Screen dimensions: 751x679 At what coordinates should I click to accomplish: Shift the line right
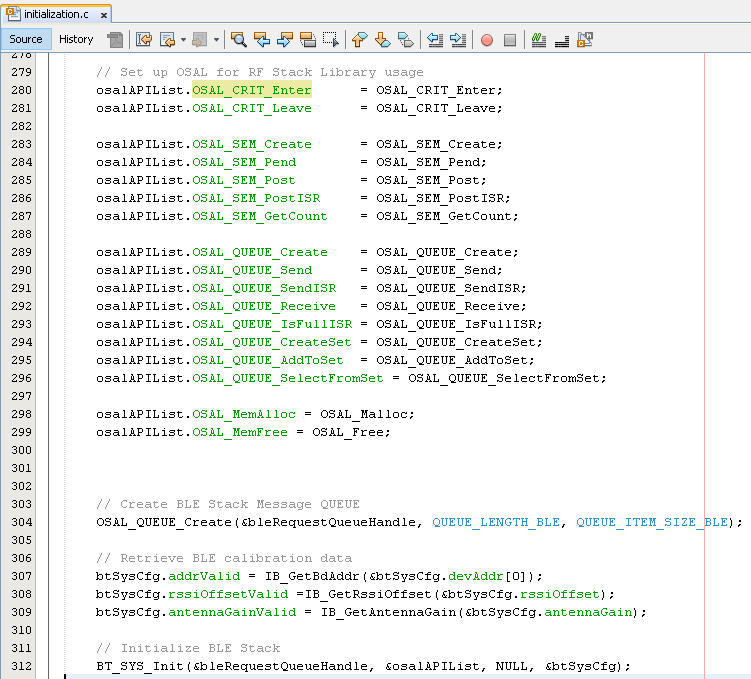pyautogui.click(x=458, y=40)
